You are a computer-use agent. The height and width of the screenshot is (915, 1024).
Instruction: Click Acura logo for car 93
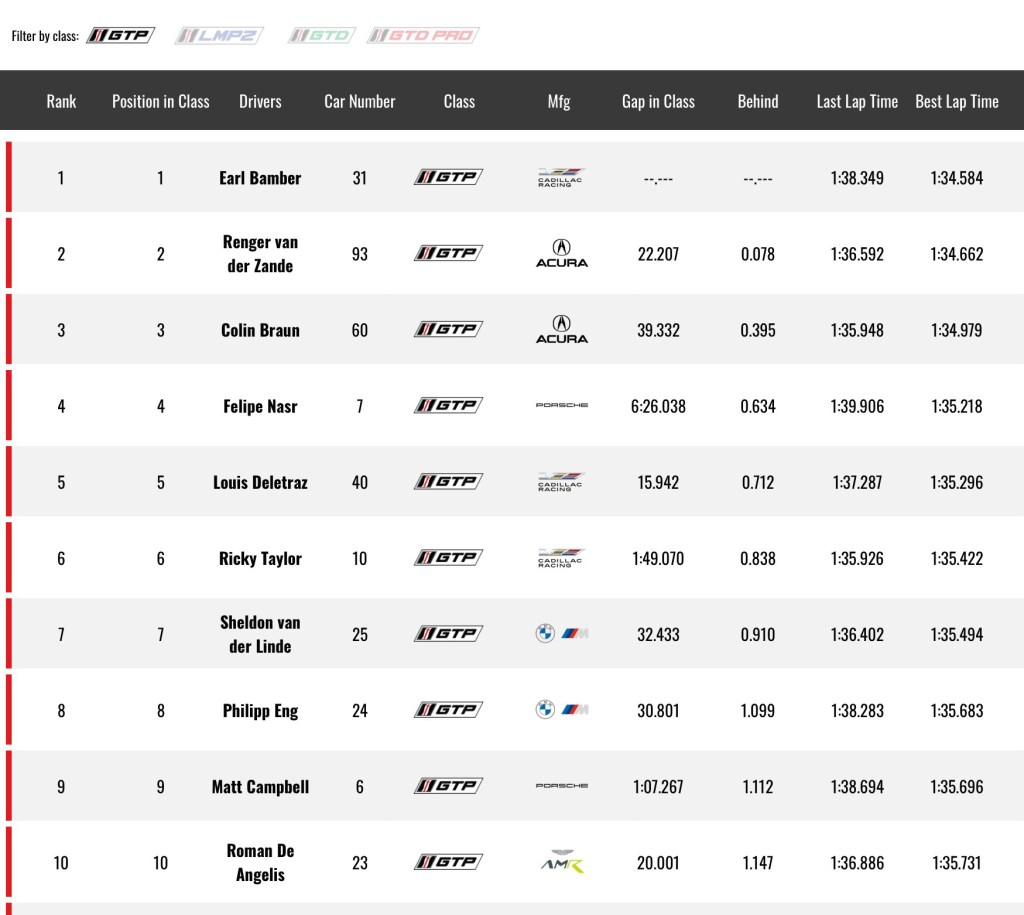tap(562, 253)
